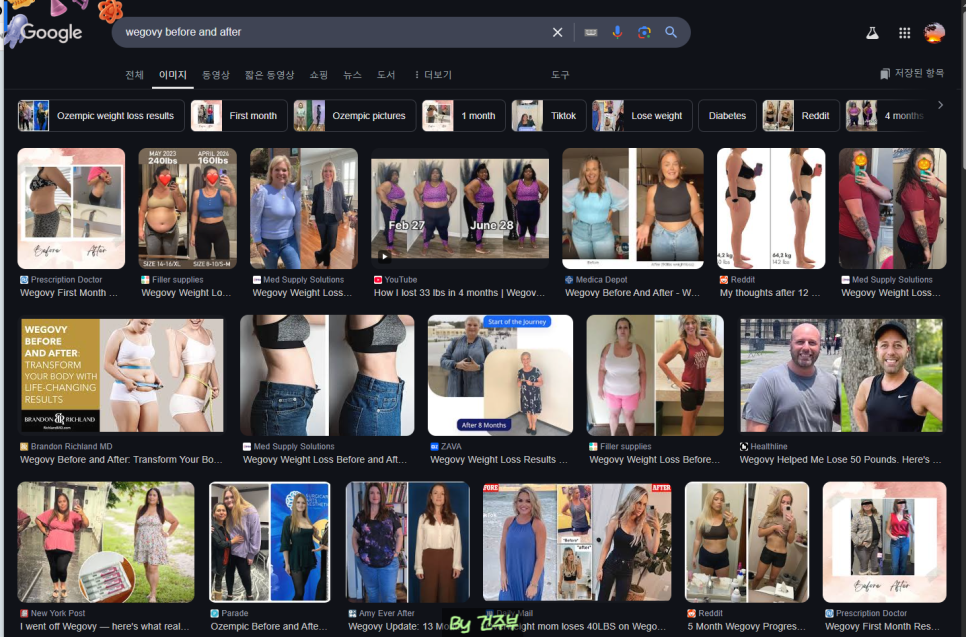Switch to the 쇼핑 tab
Image resolution: width=966 pixels, height=637 pixels.
point(319,75)
